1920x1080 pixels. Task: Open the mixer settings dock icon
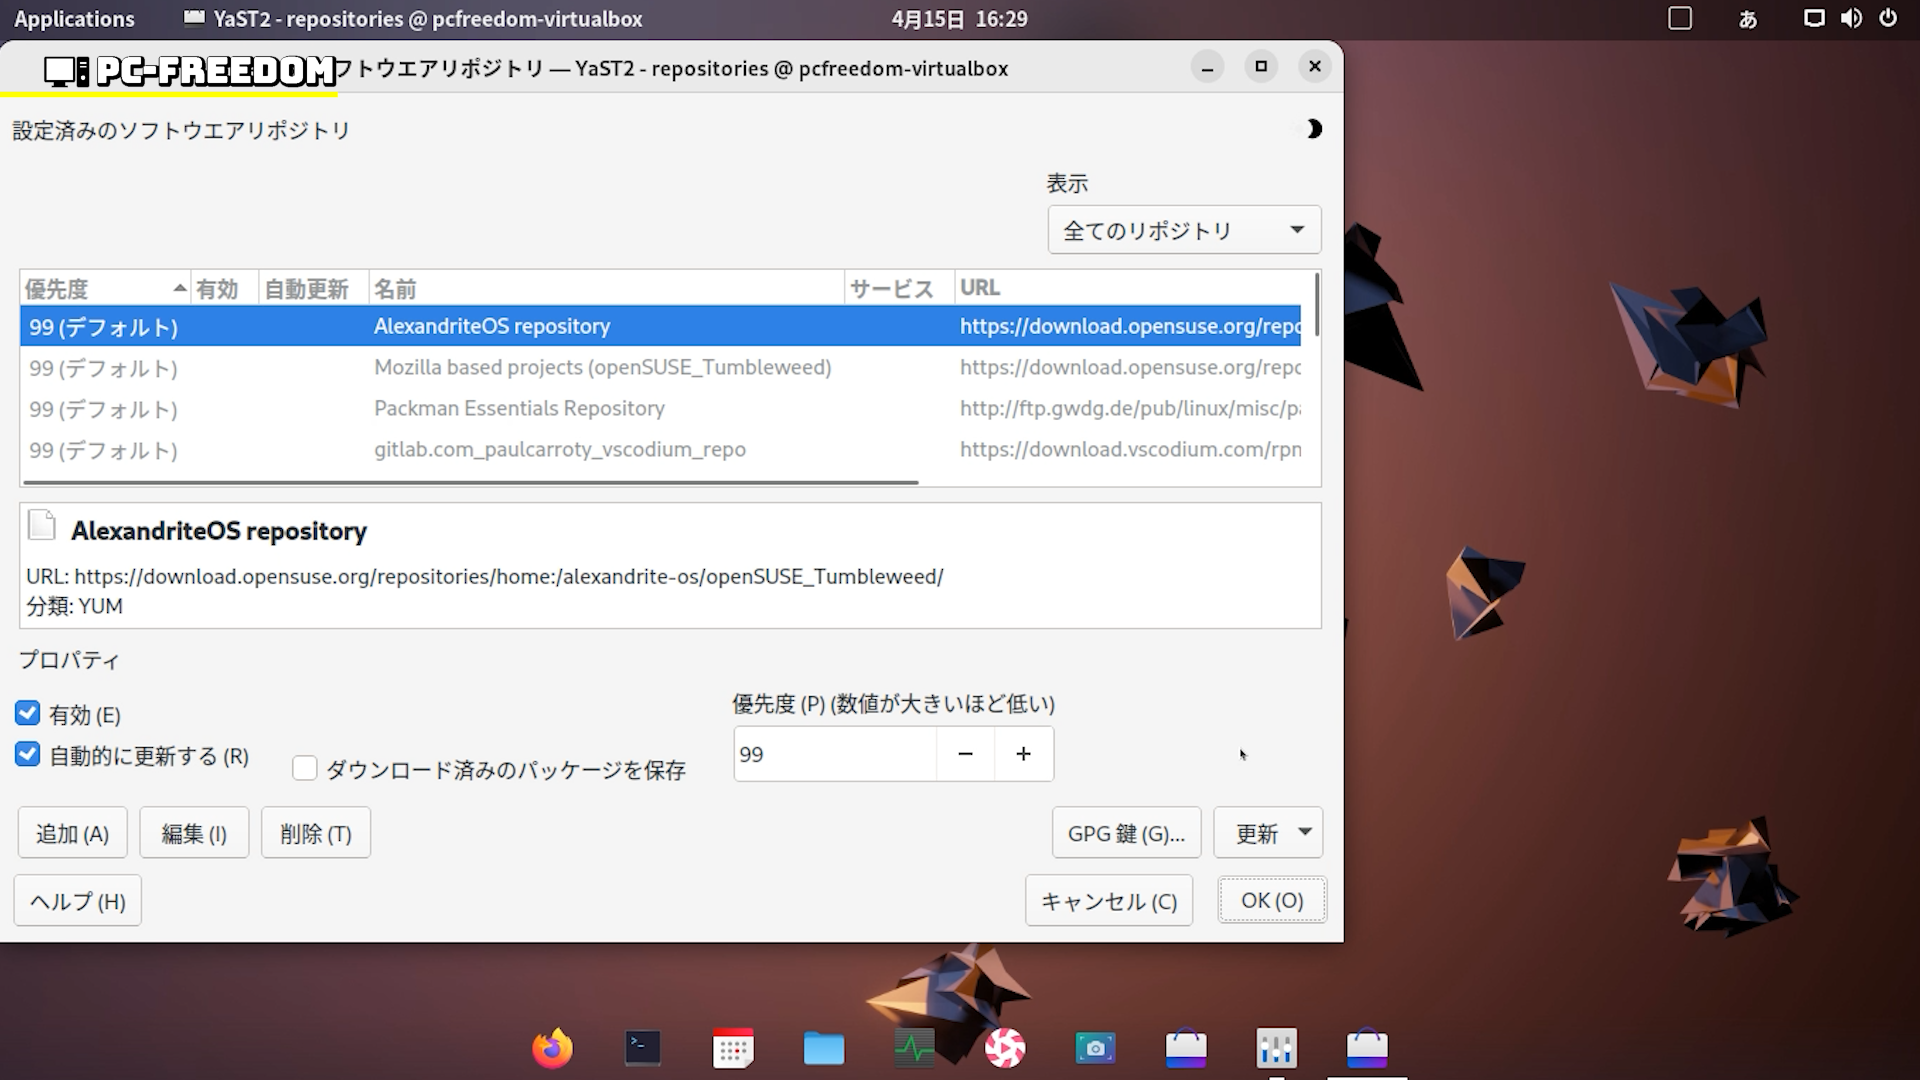tap(1276, 1048)
